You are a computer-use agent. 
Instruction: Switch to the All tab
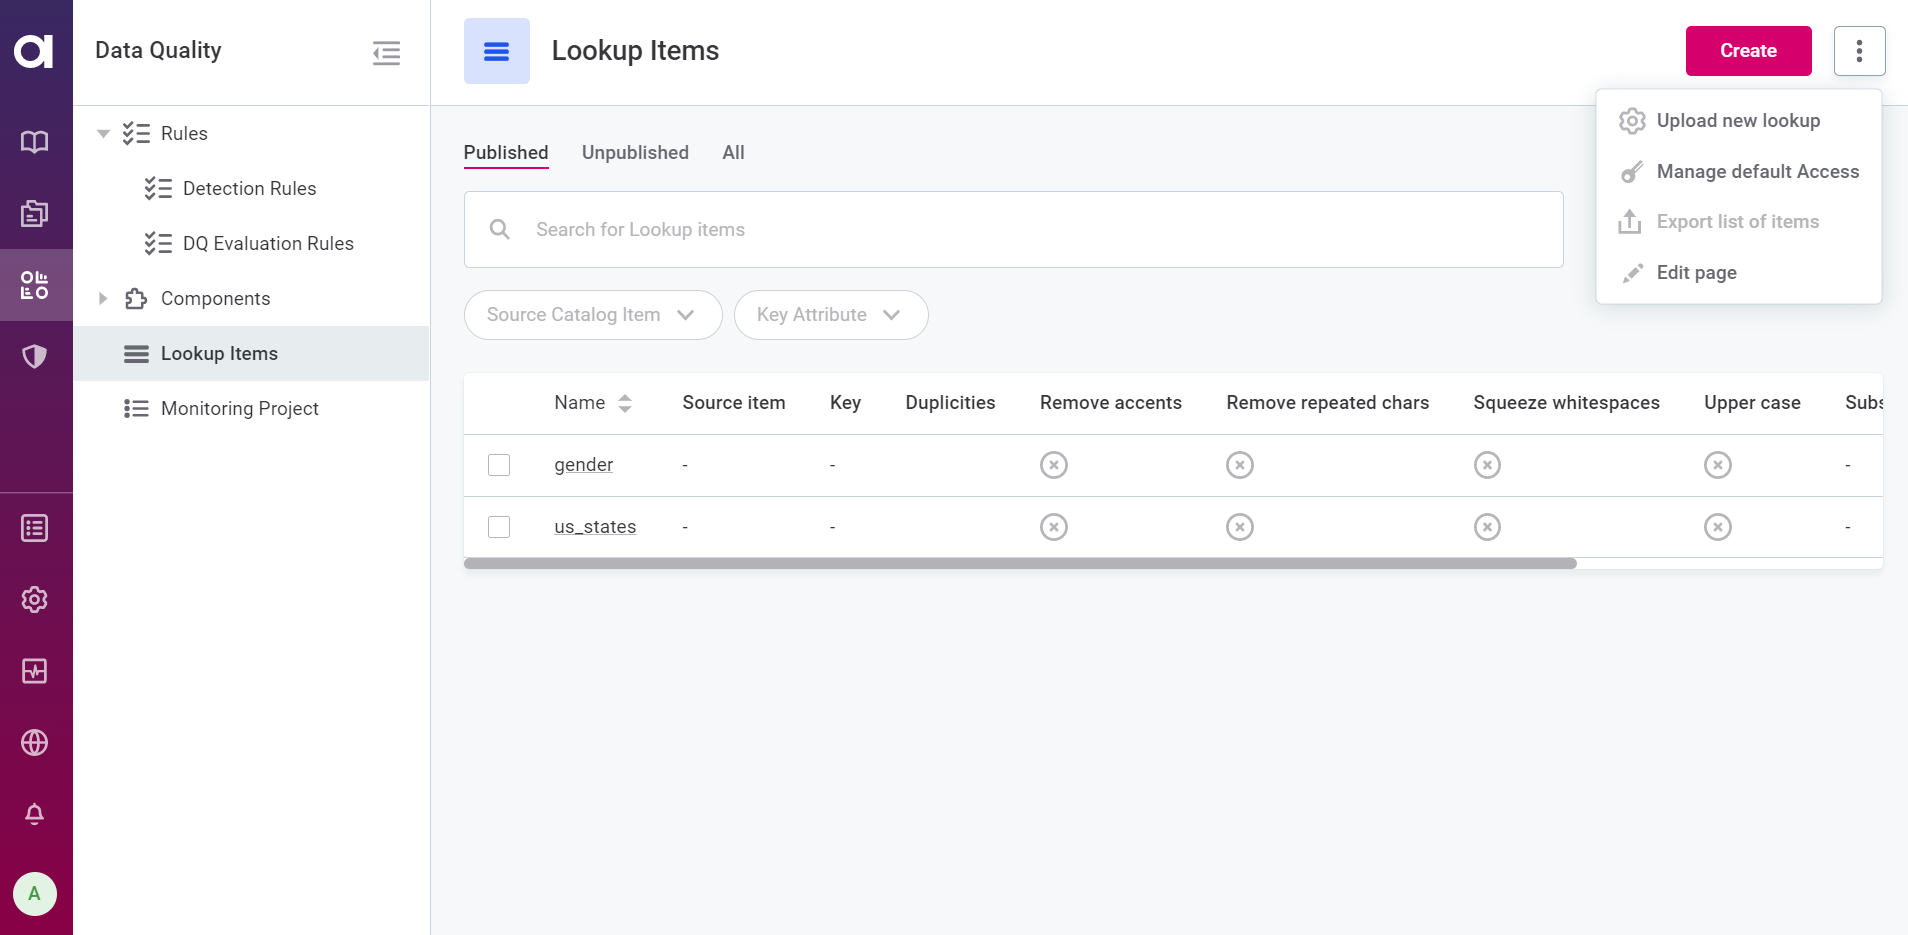click(x=734, y=153)
